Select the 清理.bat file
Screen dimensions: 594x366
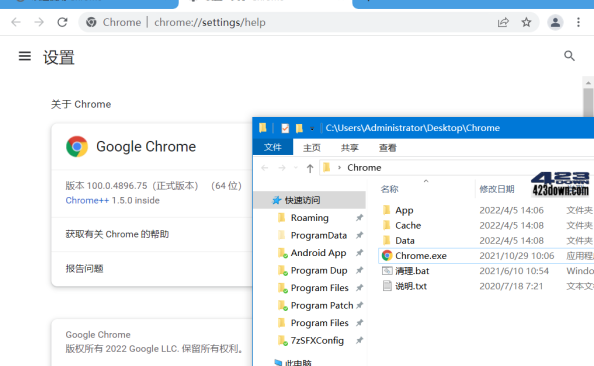pos(412,271)
